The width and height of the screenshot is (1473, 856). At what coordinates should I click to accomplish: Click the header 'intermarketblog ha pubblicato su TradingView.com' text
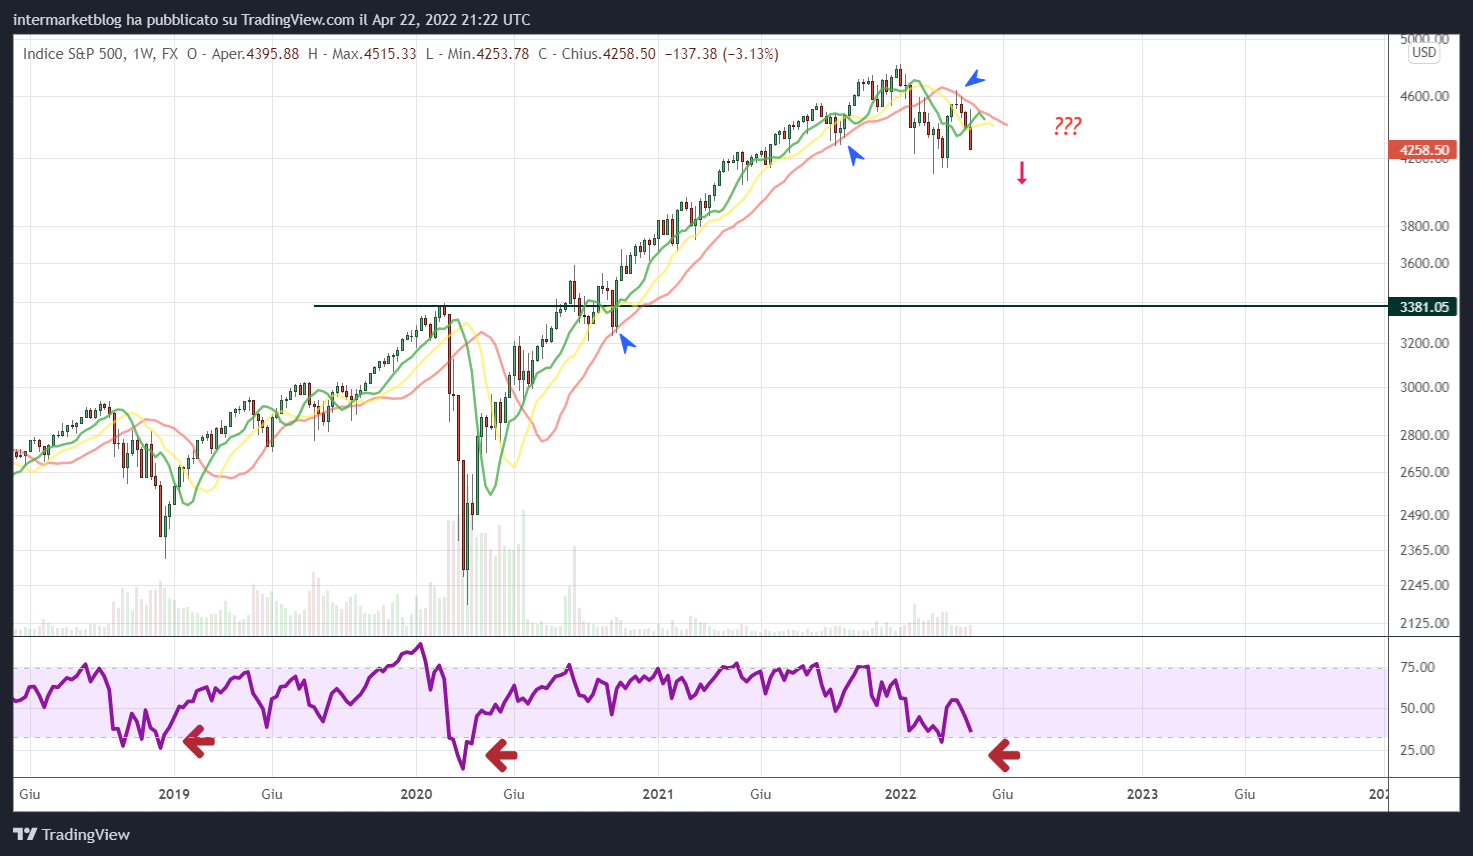(184, 20)
